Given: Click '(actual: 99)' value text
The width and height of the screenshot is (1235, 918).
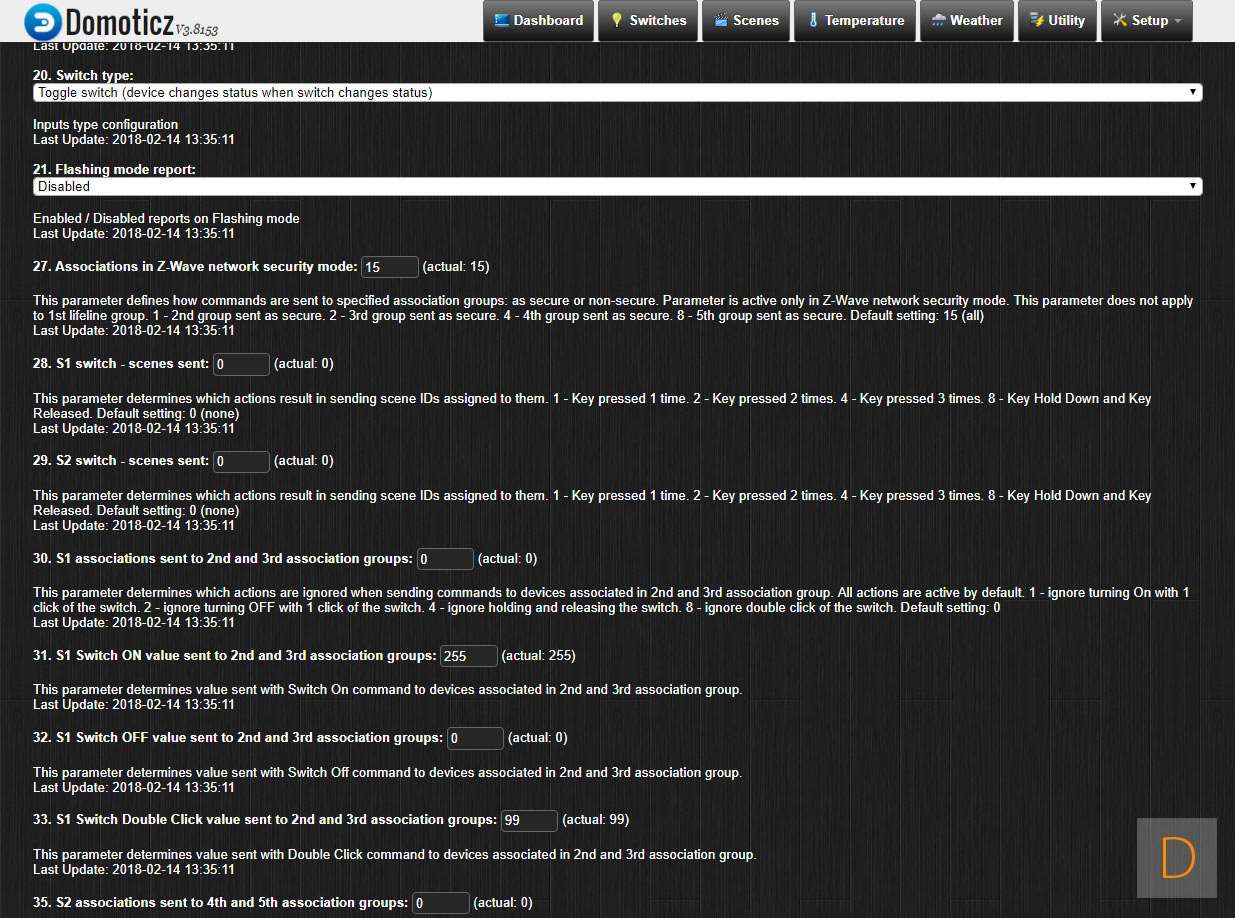Looking at the screenshot, I should pos(596,820).
